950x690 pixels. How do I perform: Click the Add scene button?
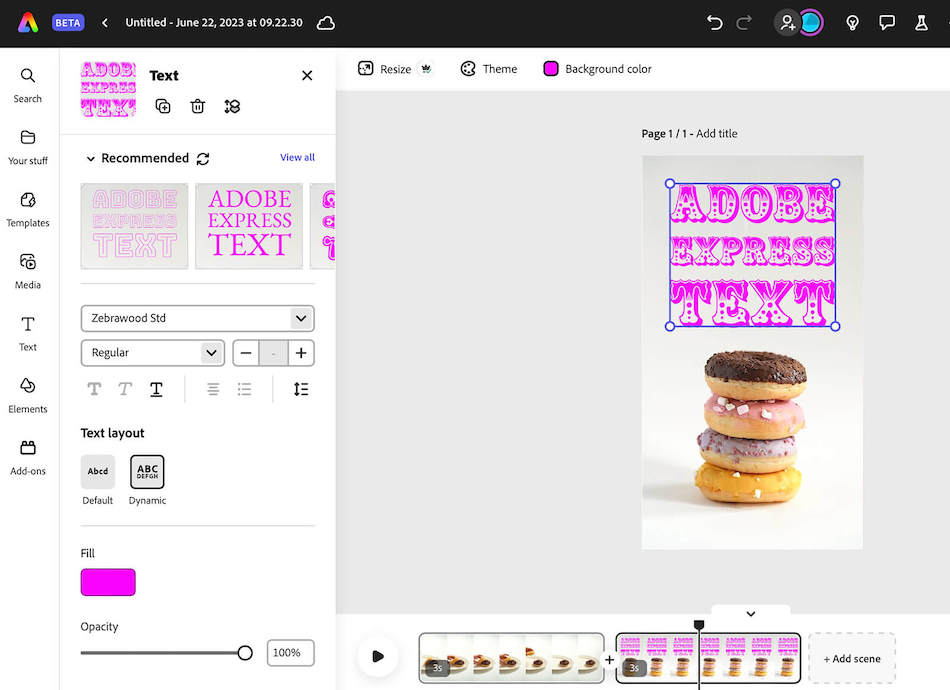(851, 658)
